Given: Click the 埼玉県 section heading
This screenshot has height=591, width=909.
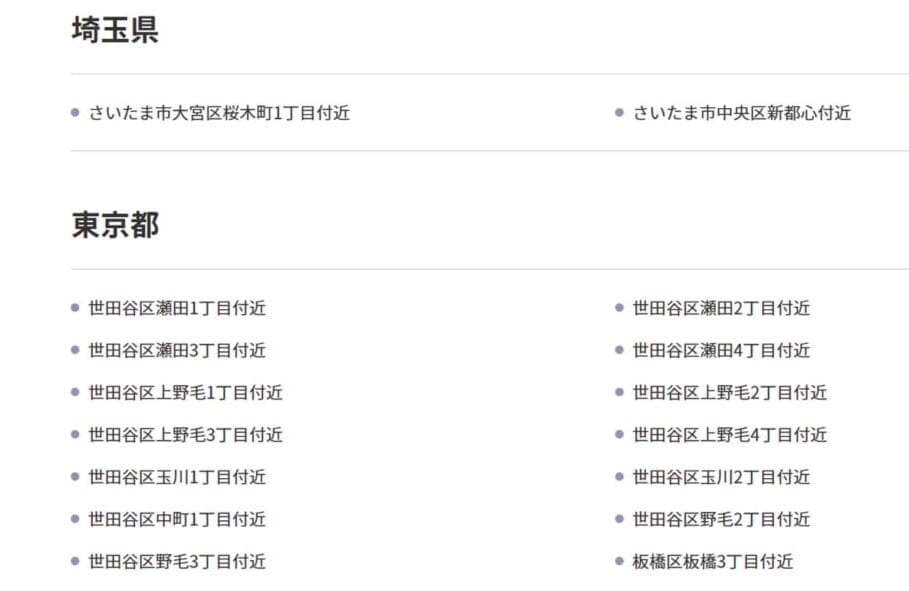Looking at the screenshot, I should pos(115,30).
